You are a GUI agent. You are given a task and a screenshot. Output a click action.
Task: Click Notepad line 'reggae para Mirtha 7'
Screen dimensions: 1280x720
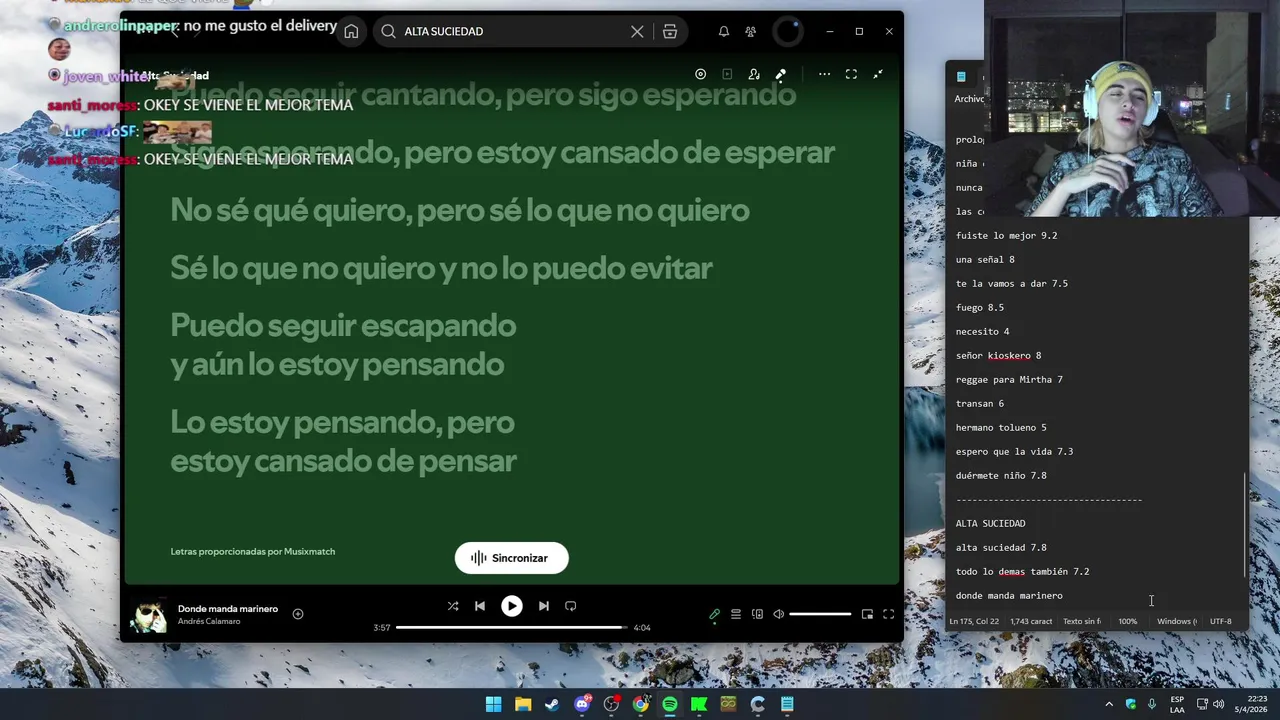pos(1009,380)
